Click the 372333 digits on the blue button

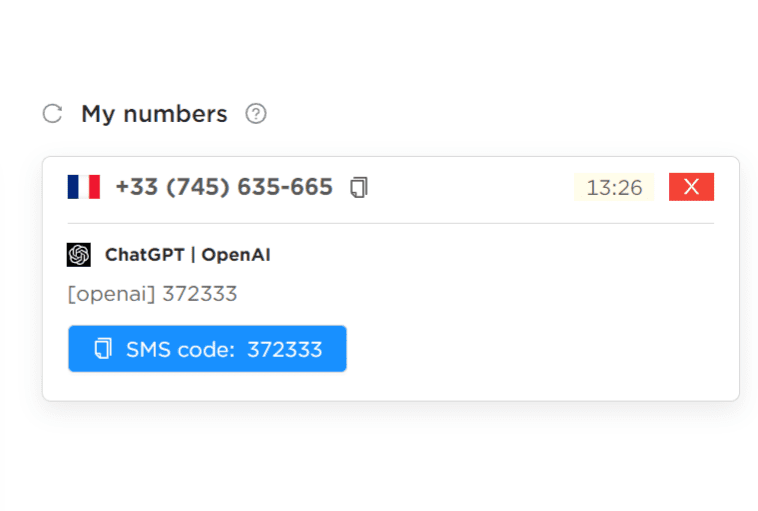(285, 350)
